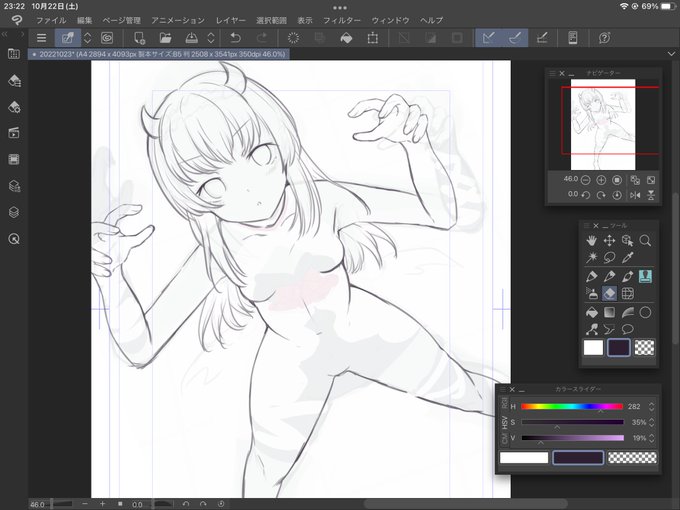Screen dimensions: 680x510
Task: Select the Eraser tool in tool palette
Action: [x=609, y=294]
